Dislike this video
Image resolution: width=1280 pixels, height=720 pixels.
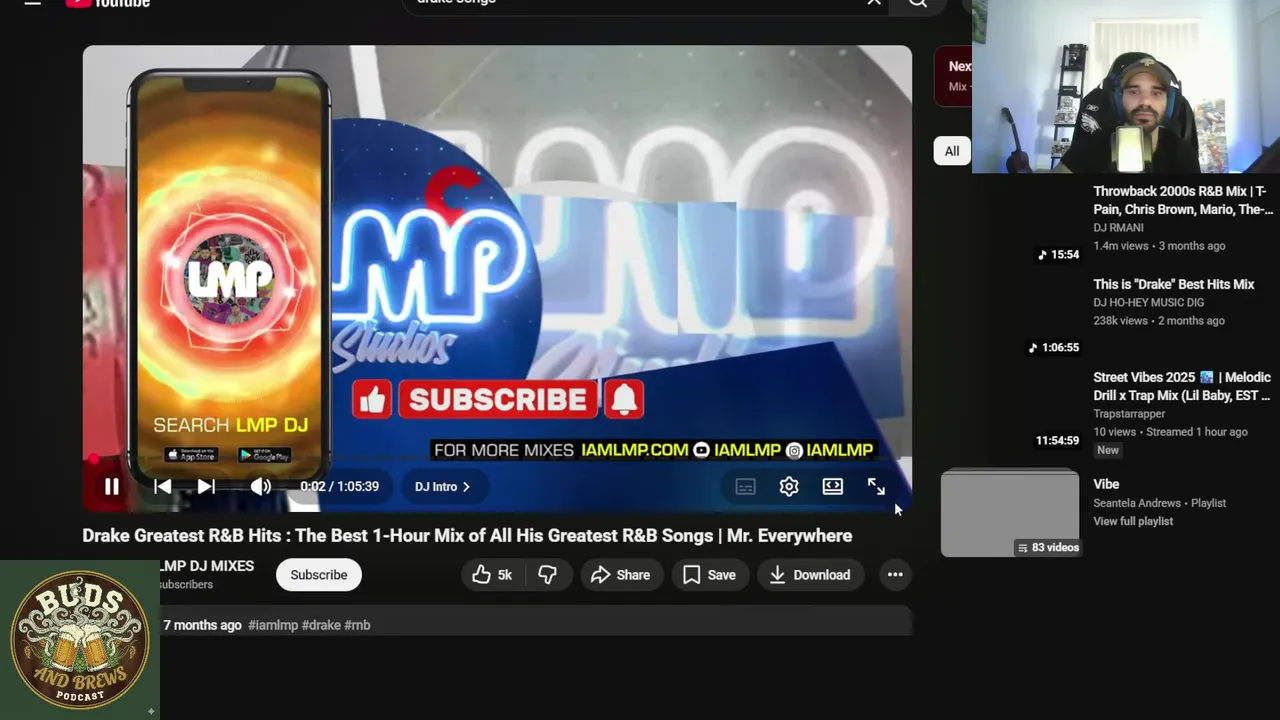point(547,575)
